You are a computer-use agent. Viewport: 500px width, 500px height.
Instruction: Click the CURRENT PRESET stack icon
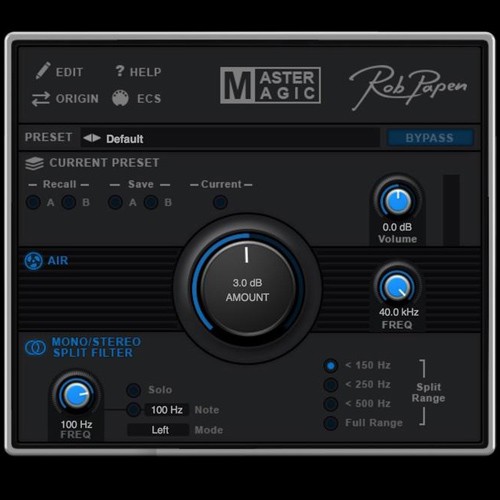pyautogui.click(x=34, y=163)
